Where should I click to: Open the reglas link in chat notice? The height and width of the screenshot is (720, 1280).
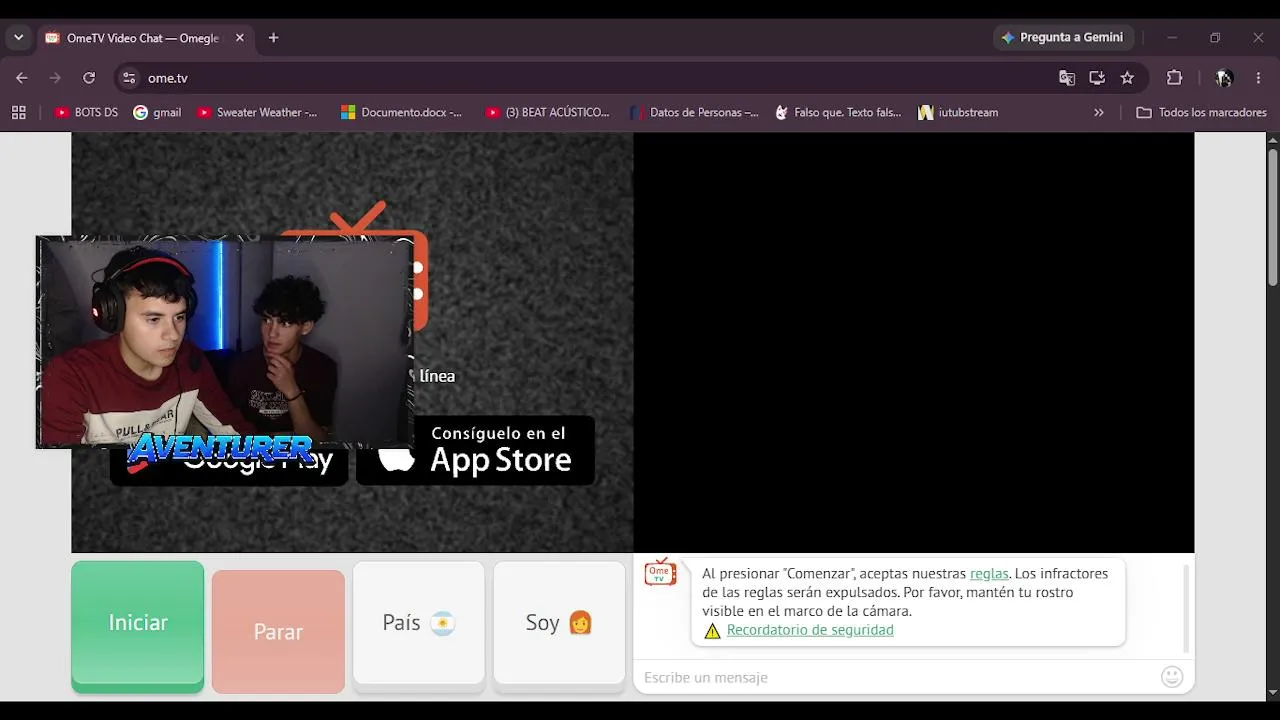point(989,574)
